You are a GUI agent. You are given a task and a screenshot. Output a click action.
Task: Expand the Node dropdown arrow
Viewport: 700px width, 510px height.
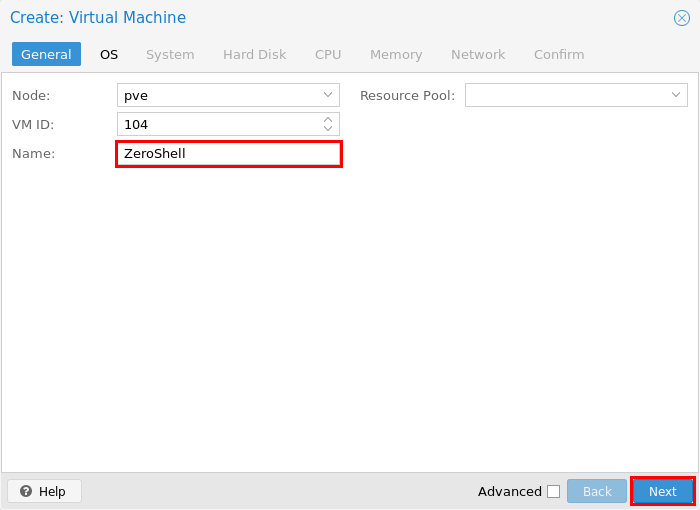(328, 95)
